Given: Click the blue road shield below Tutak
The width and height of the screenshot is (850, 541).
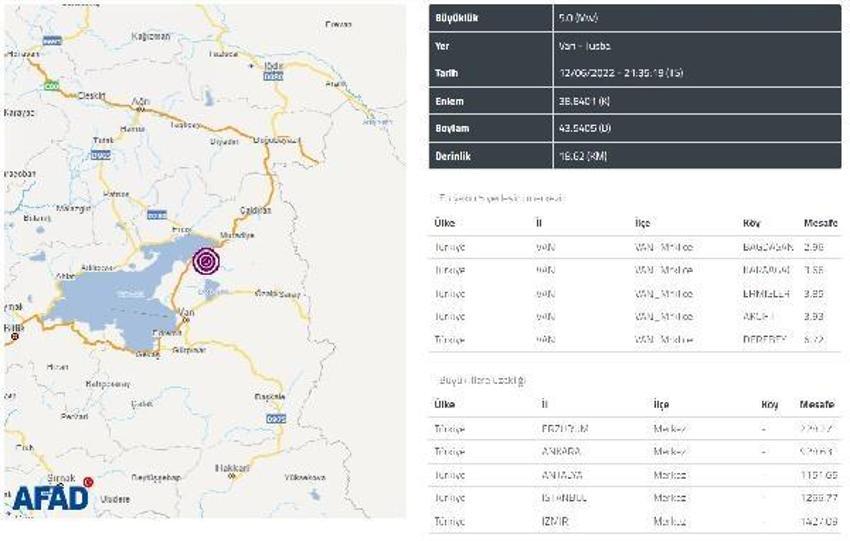Looking at the screenshot, I should click(100, 156).
